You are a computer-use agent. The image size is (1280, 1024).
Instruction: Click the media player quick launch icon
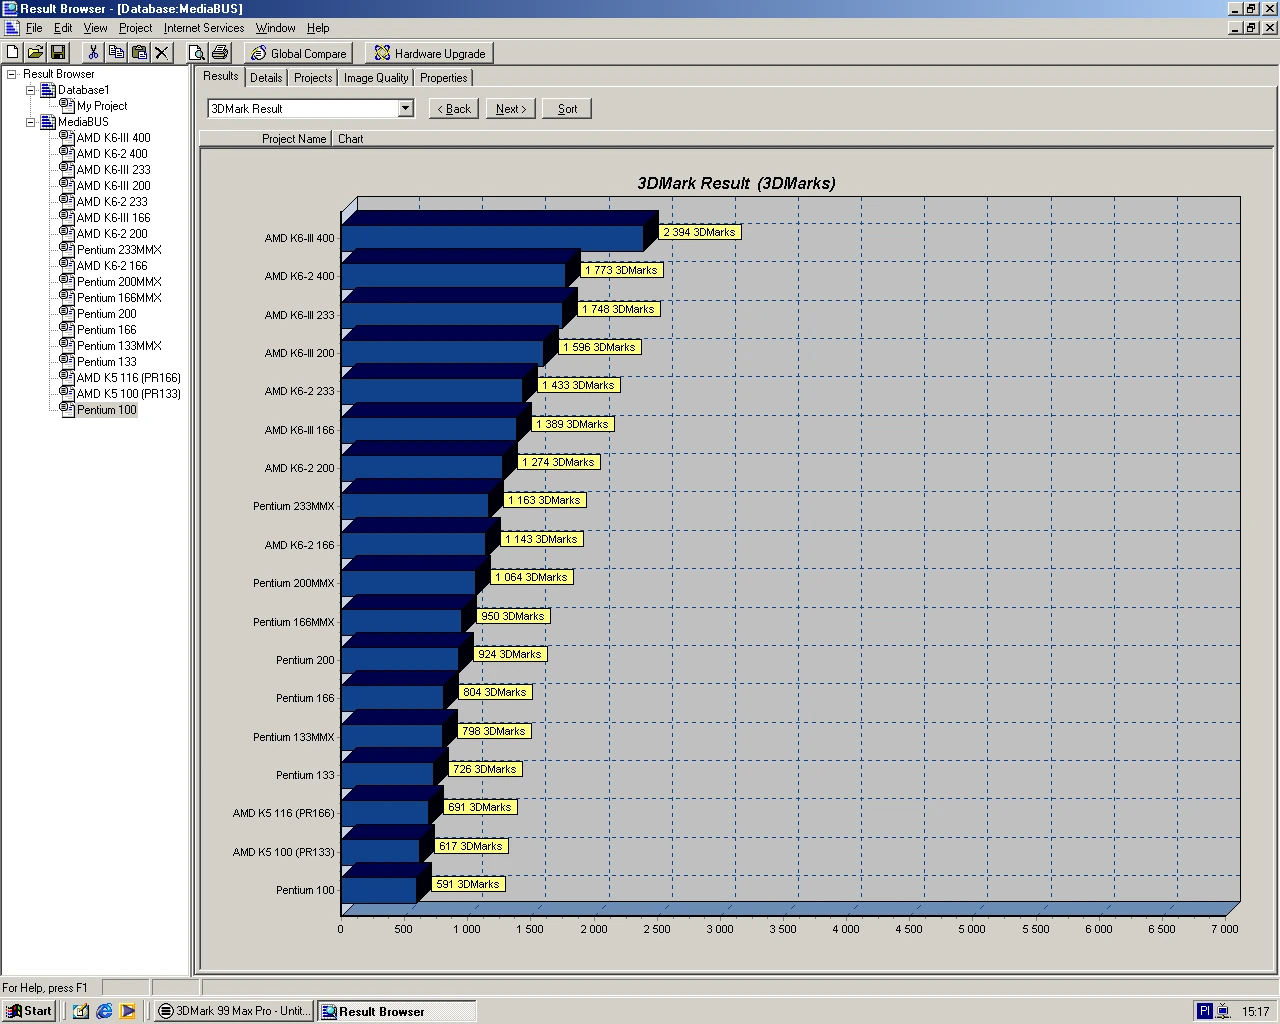click(127, 1011)
